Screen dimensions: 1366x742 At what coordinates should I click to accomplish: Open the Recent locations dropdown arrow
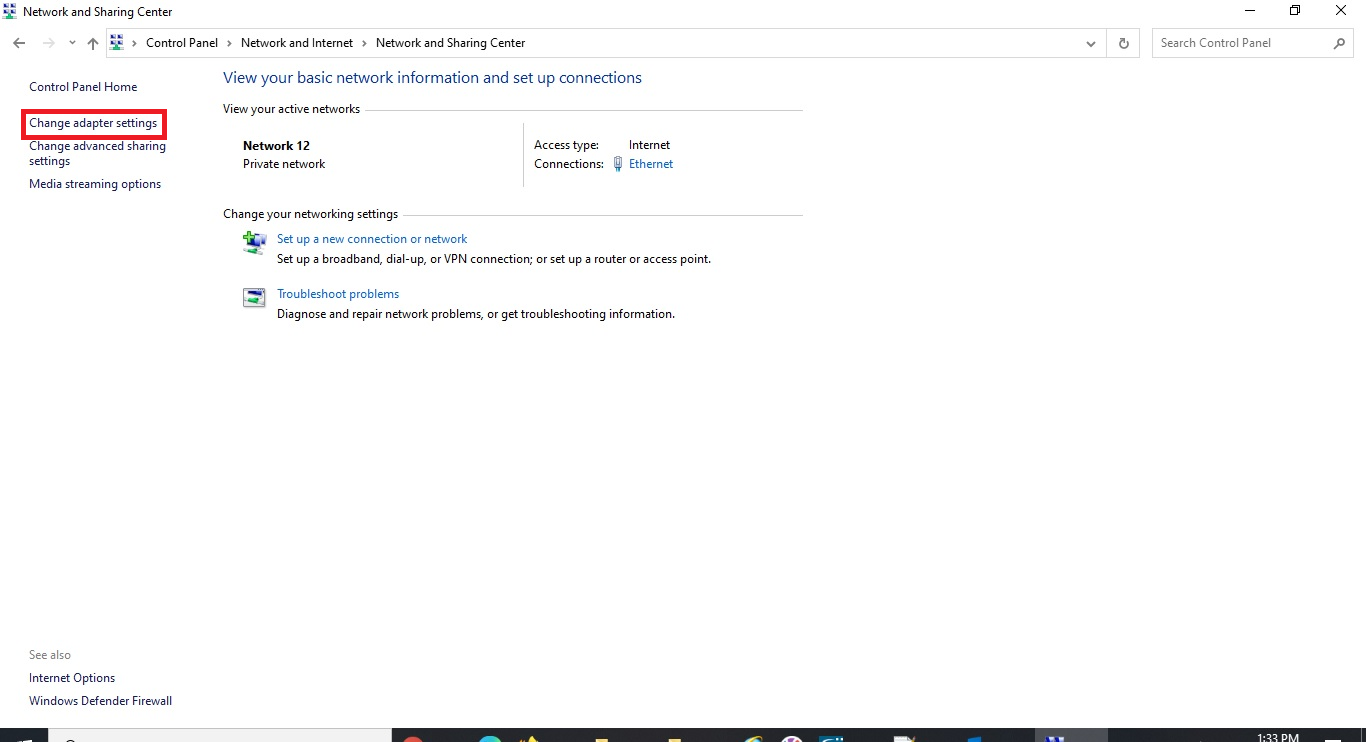tap(72, 43)
